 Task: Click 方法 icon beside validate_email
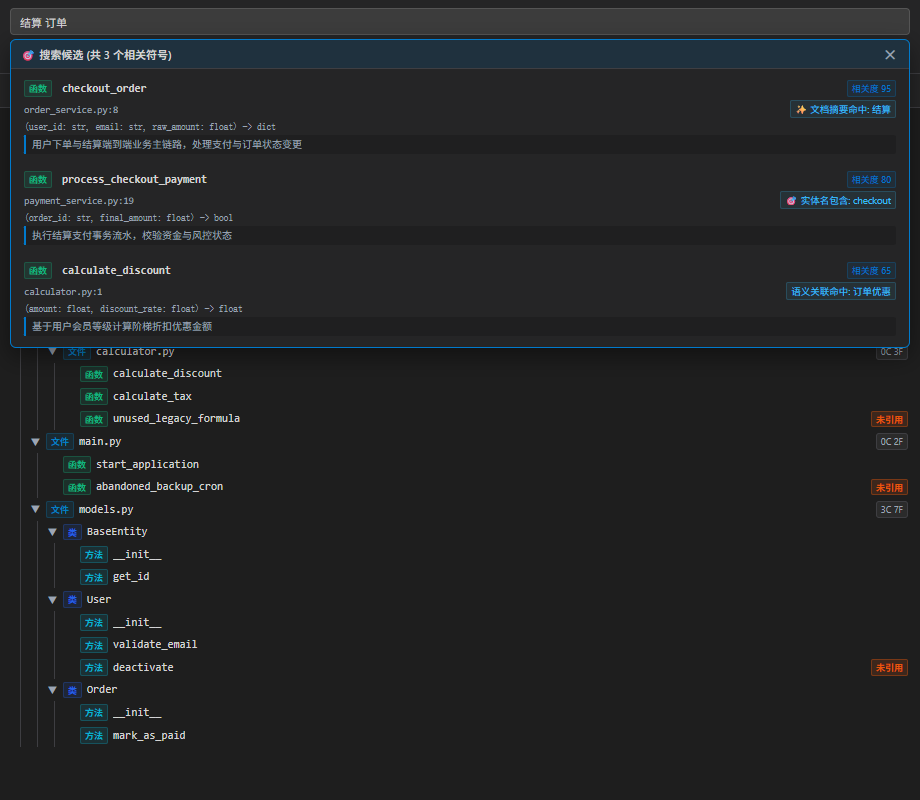94,645
